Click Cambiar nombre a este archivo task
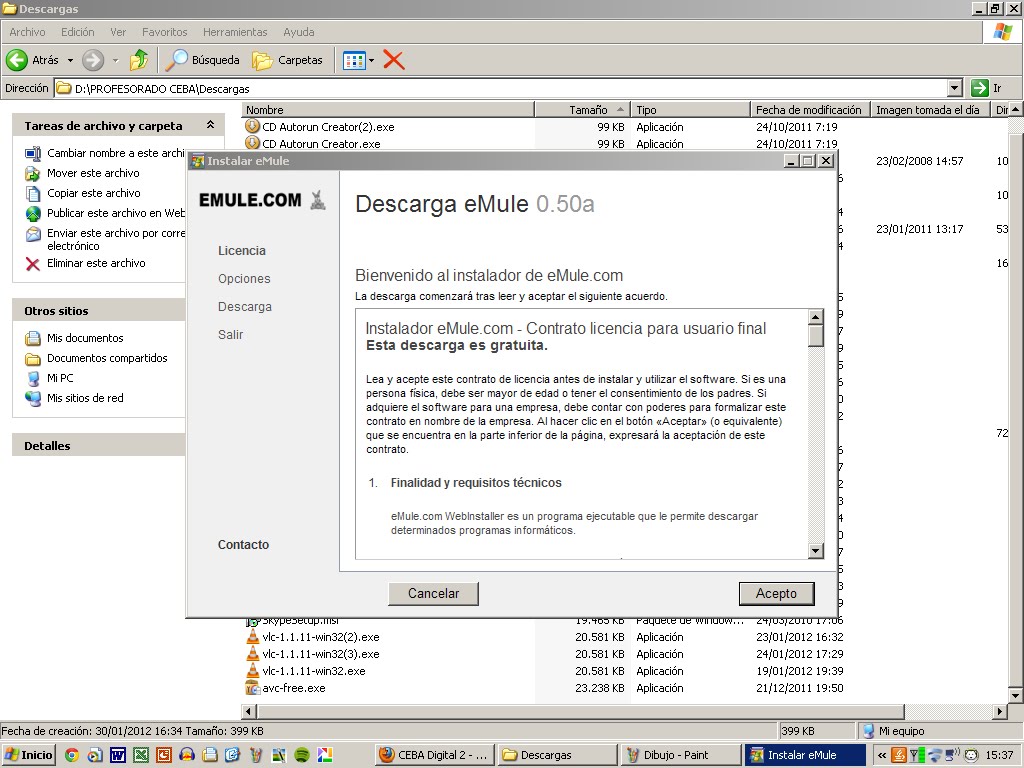The height and width of the screenshot is (768, 1024). [x=105, y=153]
